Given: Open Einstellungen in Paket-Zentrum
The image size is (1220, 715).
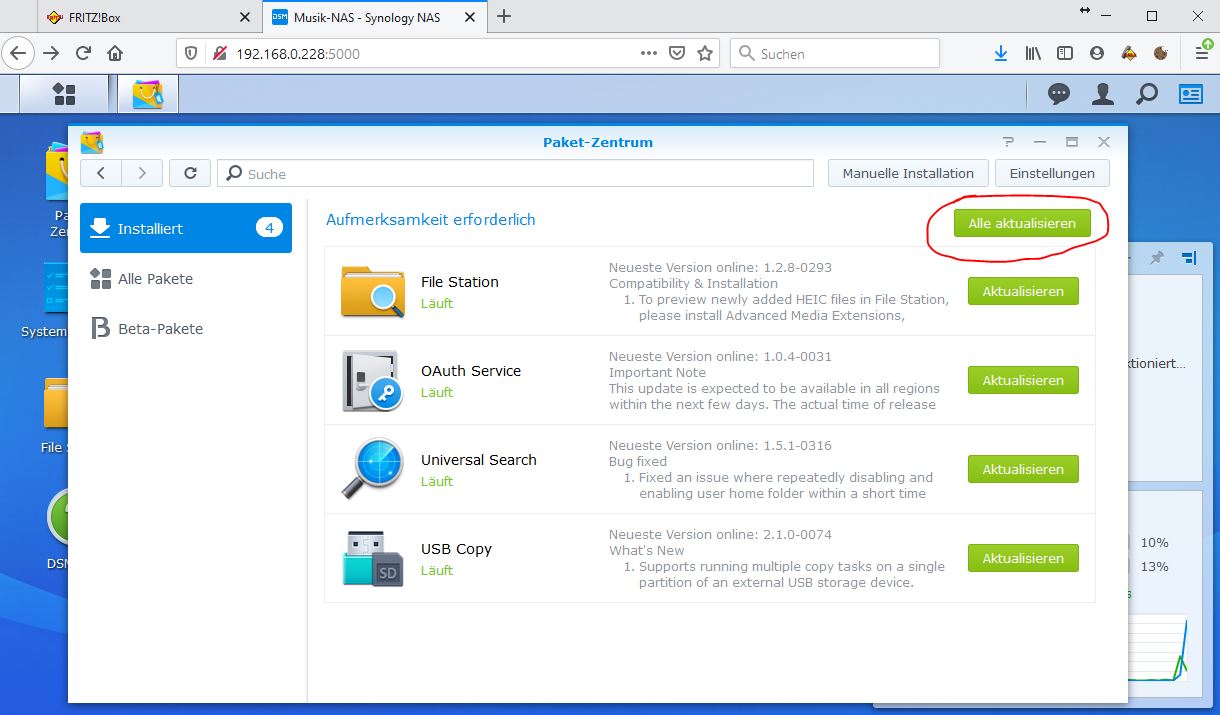Looking at the screenshot, I should [1052, 173].
